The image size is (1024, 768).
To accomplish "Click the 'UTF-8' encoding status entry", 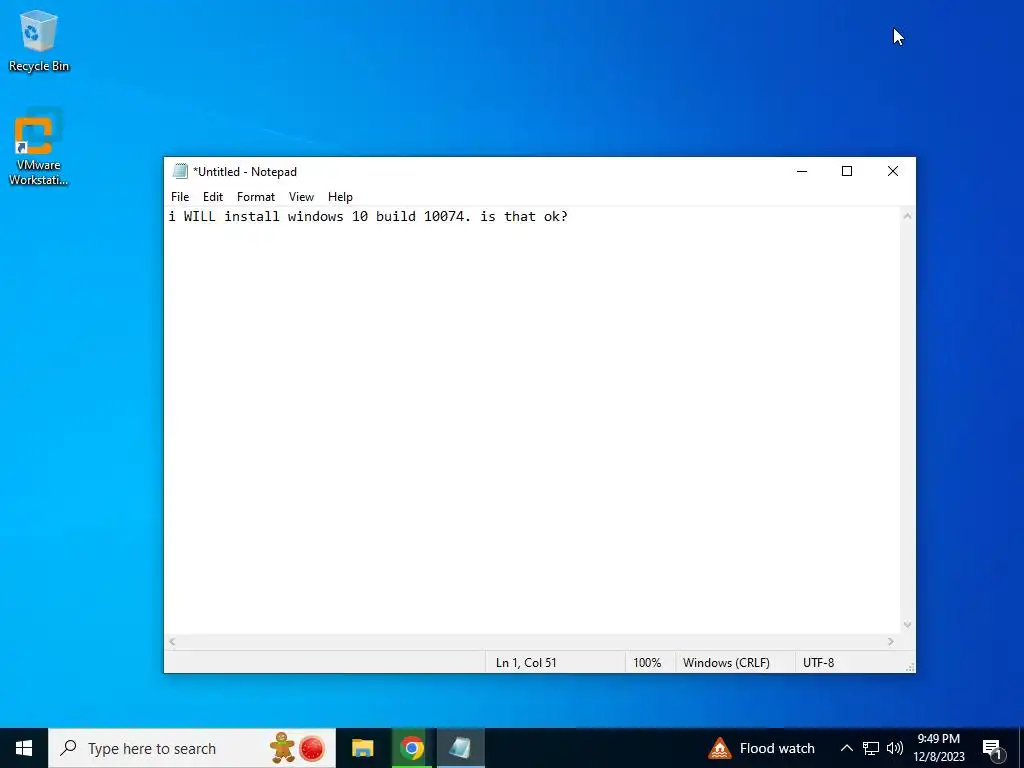I will 818,662.
